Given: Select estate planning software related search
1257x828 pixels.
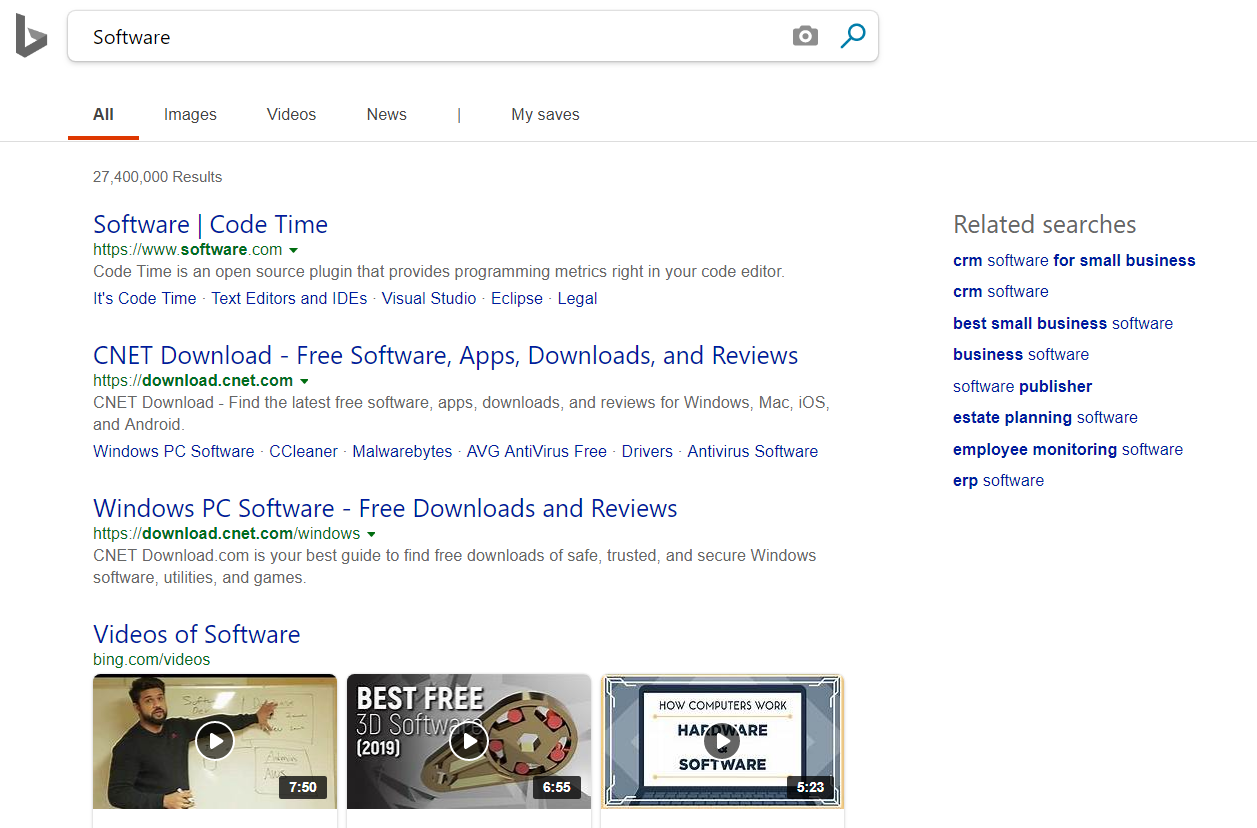Looking at the screenshot, I should coord(1045,417).
